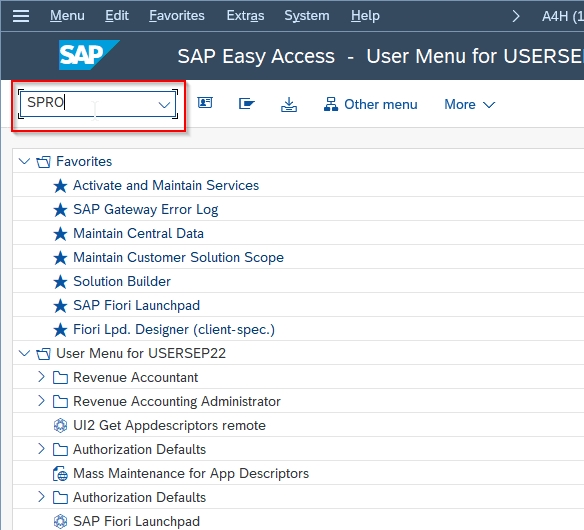Open the UI2 Get Appdescriptors remote transaction icon
The image size is (584, 530).
tap(60, 425)
